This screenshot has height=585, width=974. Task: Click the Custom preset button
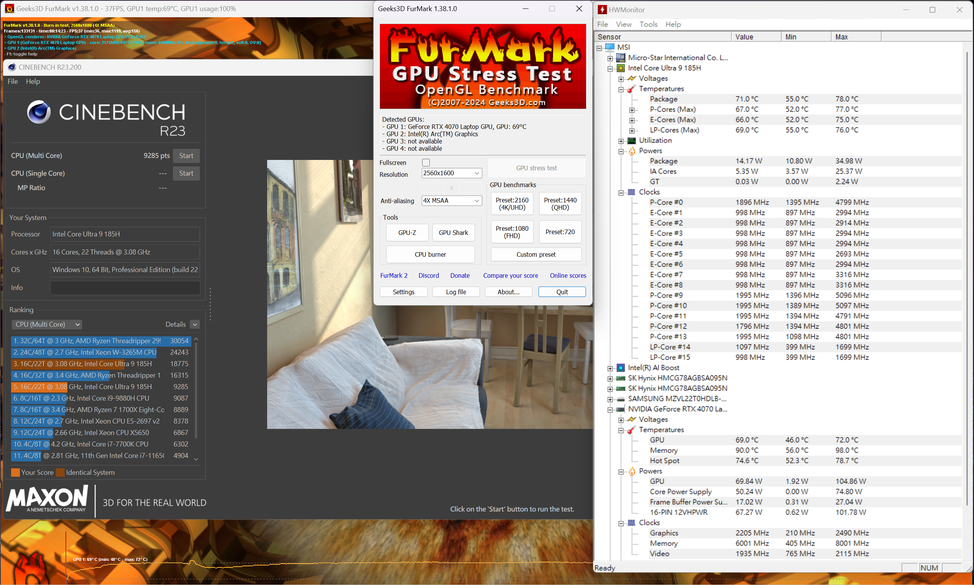pos(536,254)
